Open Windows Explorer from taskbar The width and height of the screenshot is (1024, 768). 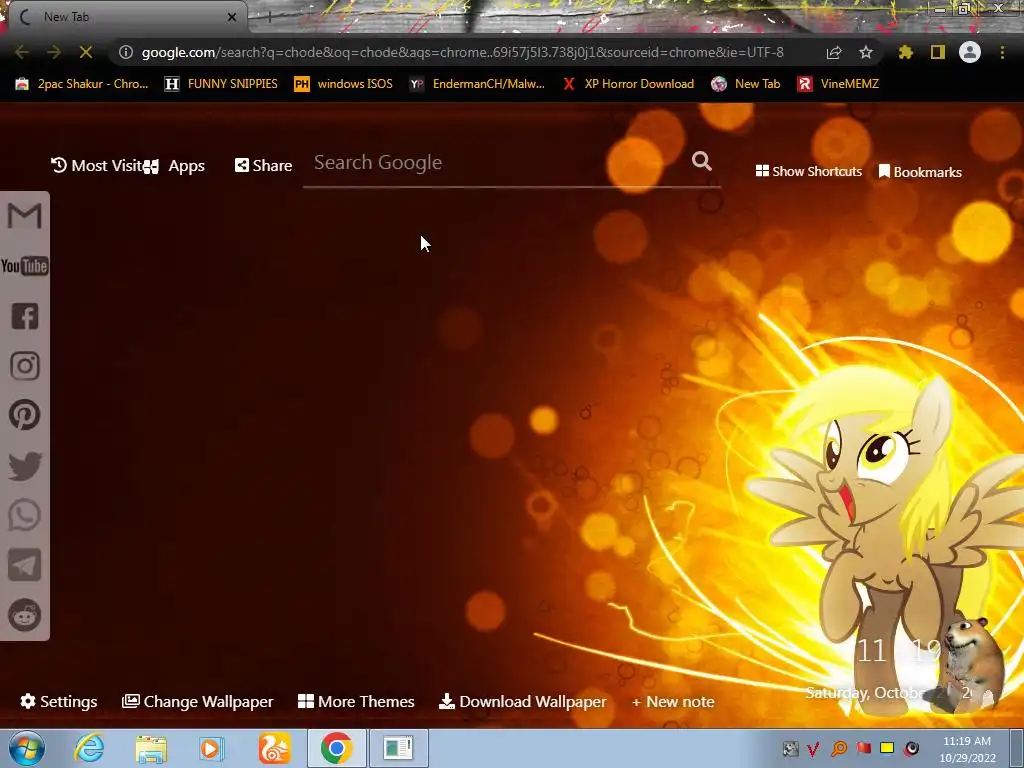coord(151,748)
